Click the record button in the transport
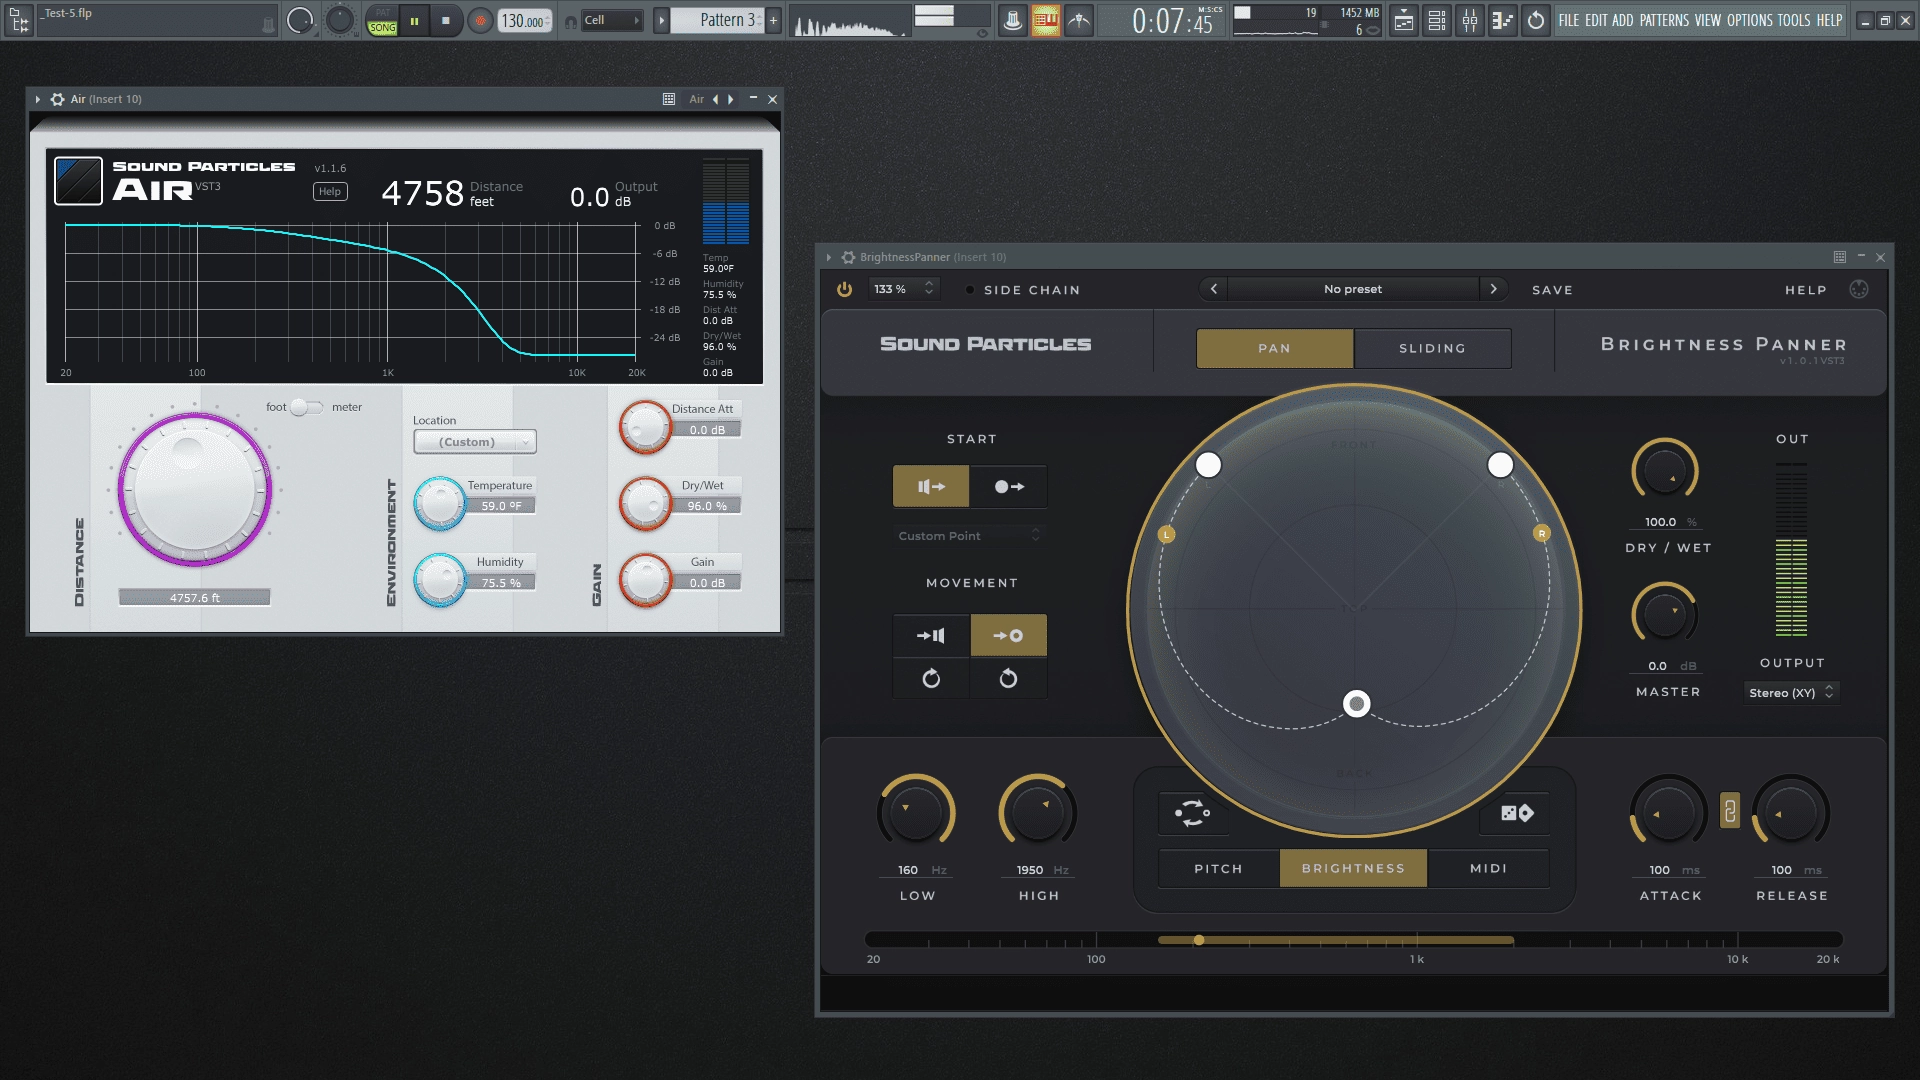 pyautogui.click(x=480, y=20)
